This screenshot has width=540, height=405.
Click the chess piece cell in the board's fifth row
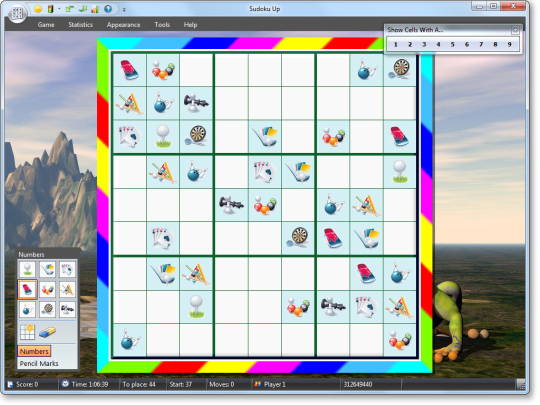[x=231, y=205]
